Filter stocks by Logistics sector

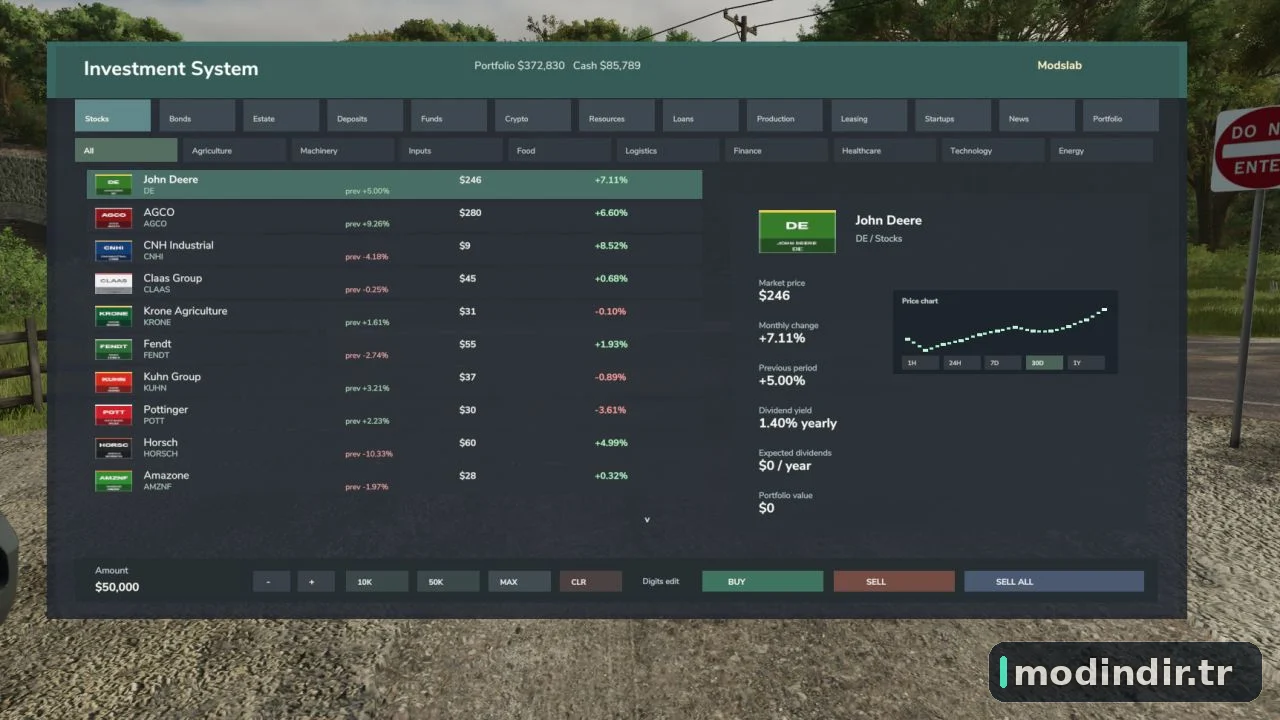[668, 151]
